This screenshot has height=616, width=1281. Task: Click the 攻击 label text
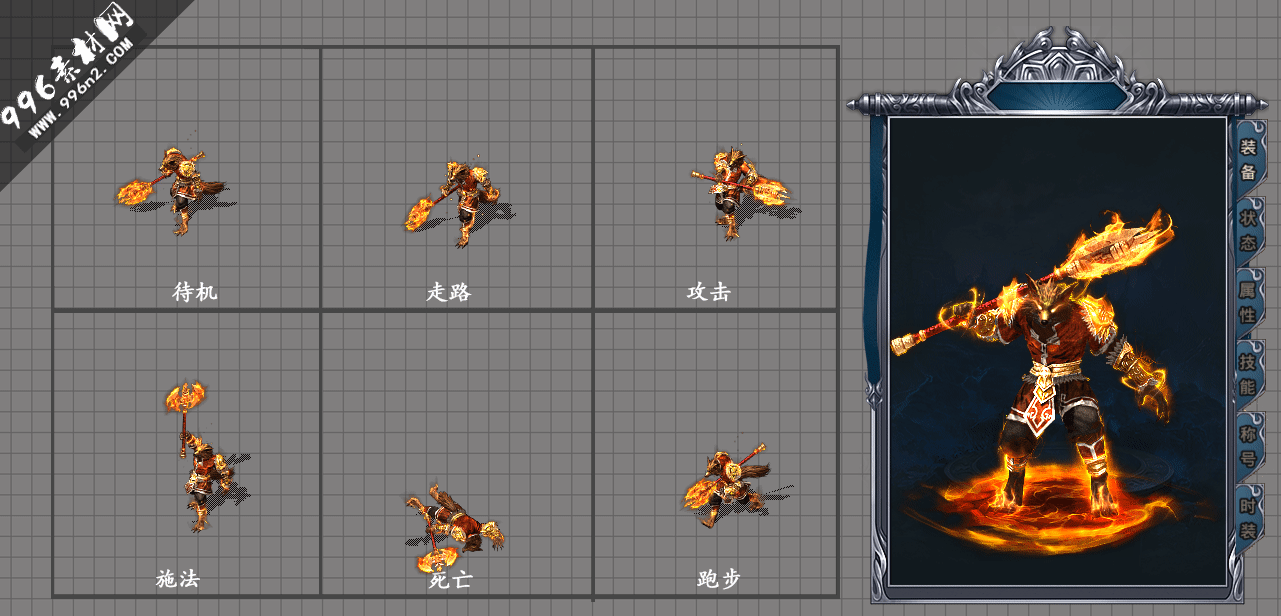709,292
